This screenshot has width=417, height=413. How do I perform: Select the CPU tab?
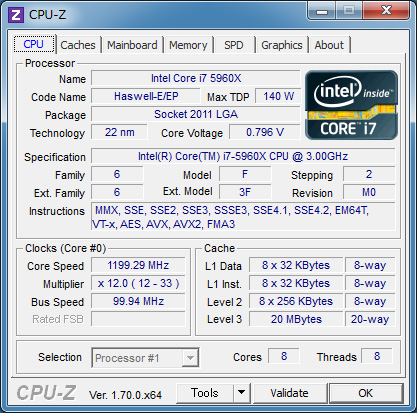tap(34, 44)
